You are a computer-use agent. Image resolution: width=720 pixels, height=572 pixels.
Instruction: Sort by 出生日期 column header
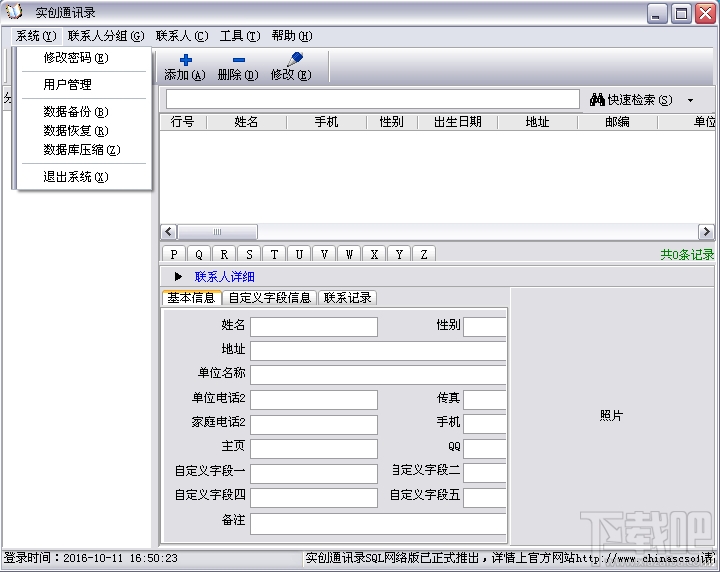458,122
